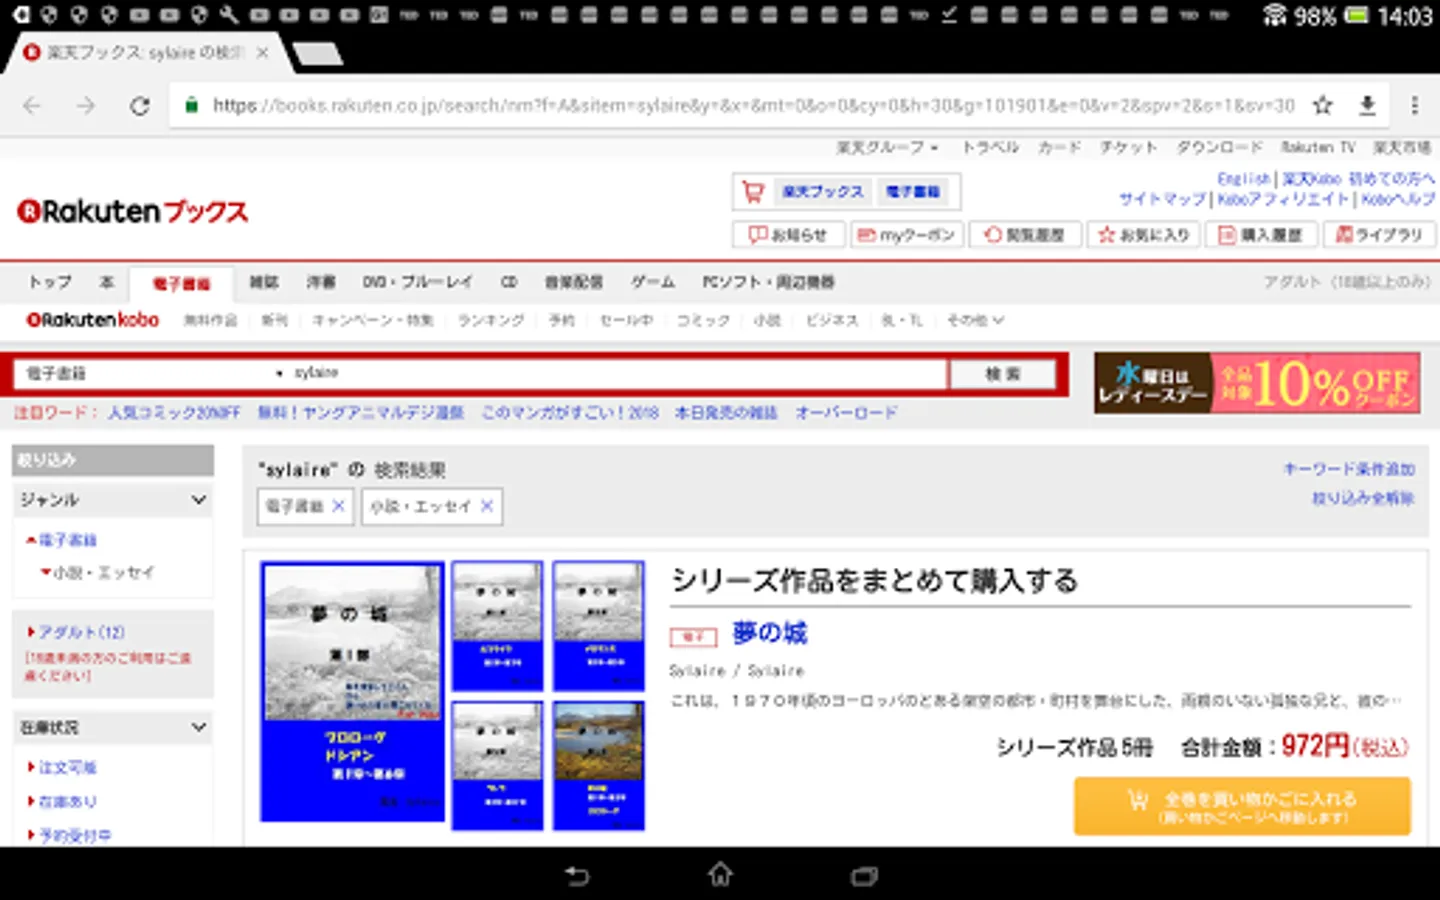The image size is (1440, 900).
Task: Open the 楽天市場 link
Action: 1402,147
